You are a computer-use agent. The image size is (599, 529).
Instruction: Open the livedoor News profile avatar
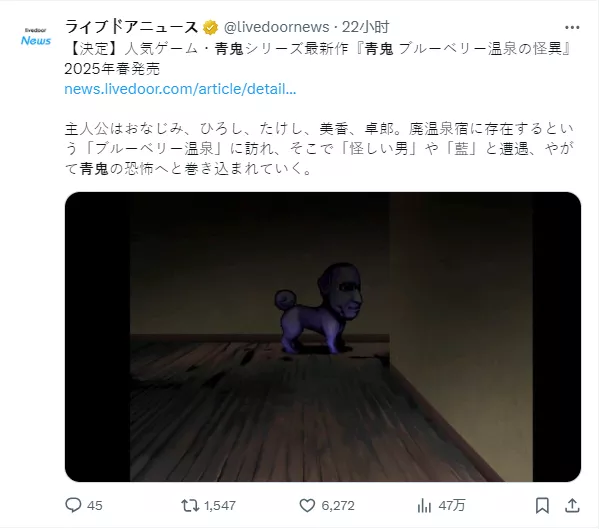36,37
